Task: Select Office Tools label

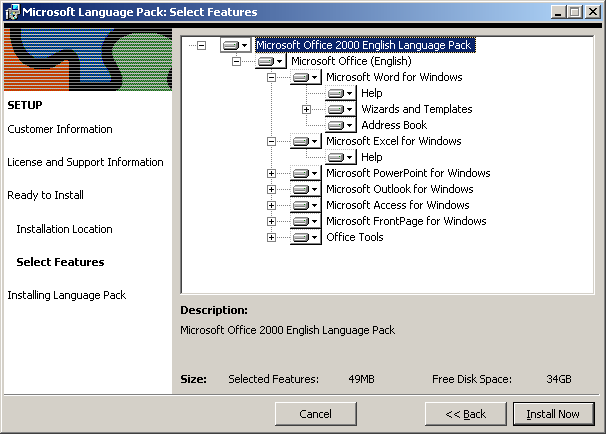Action: [355, 237]
